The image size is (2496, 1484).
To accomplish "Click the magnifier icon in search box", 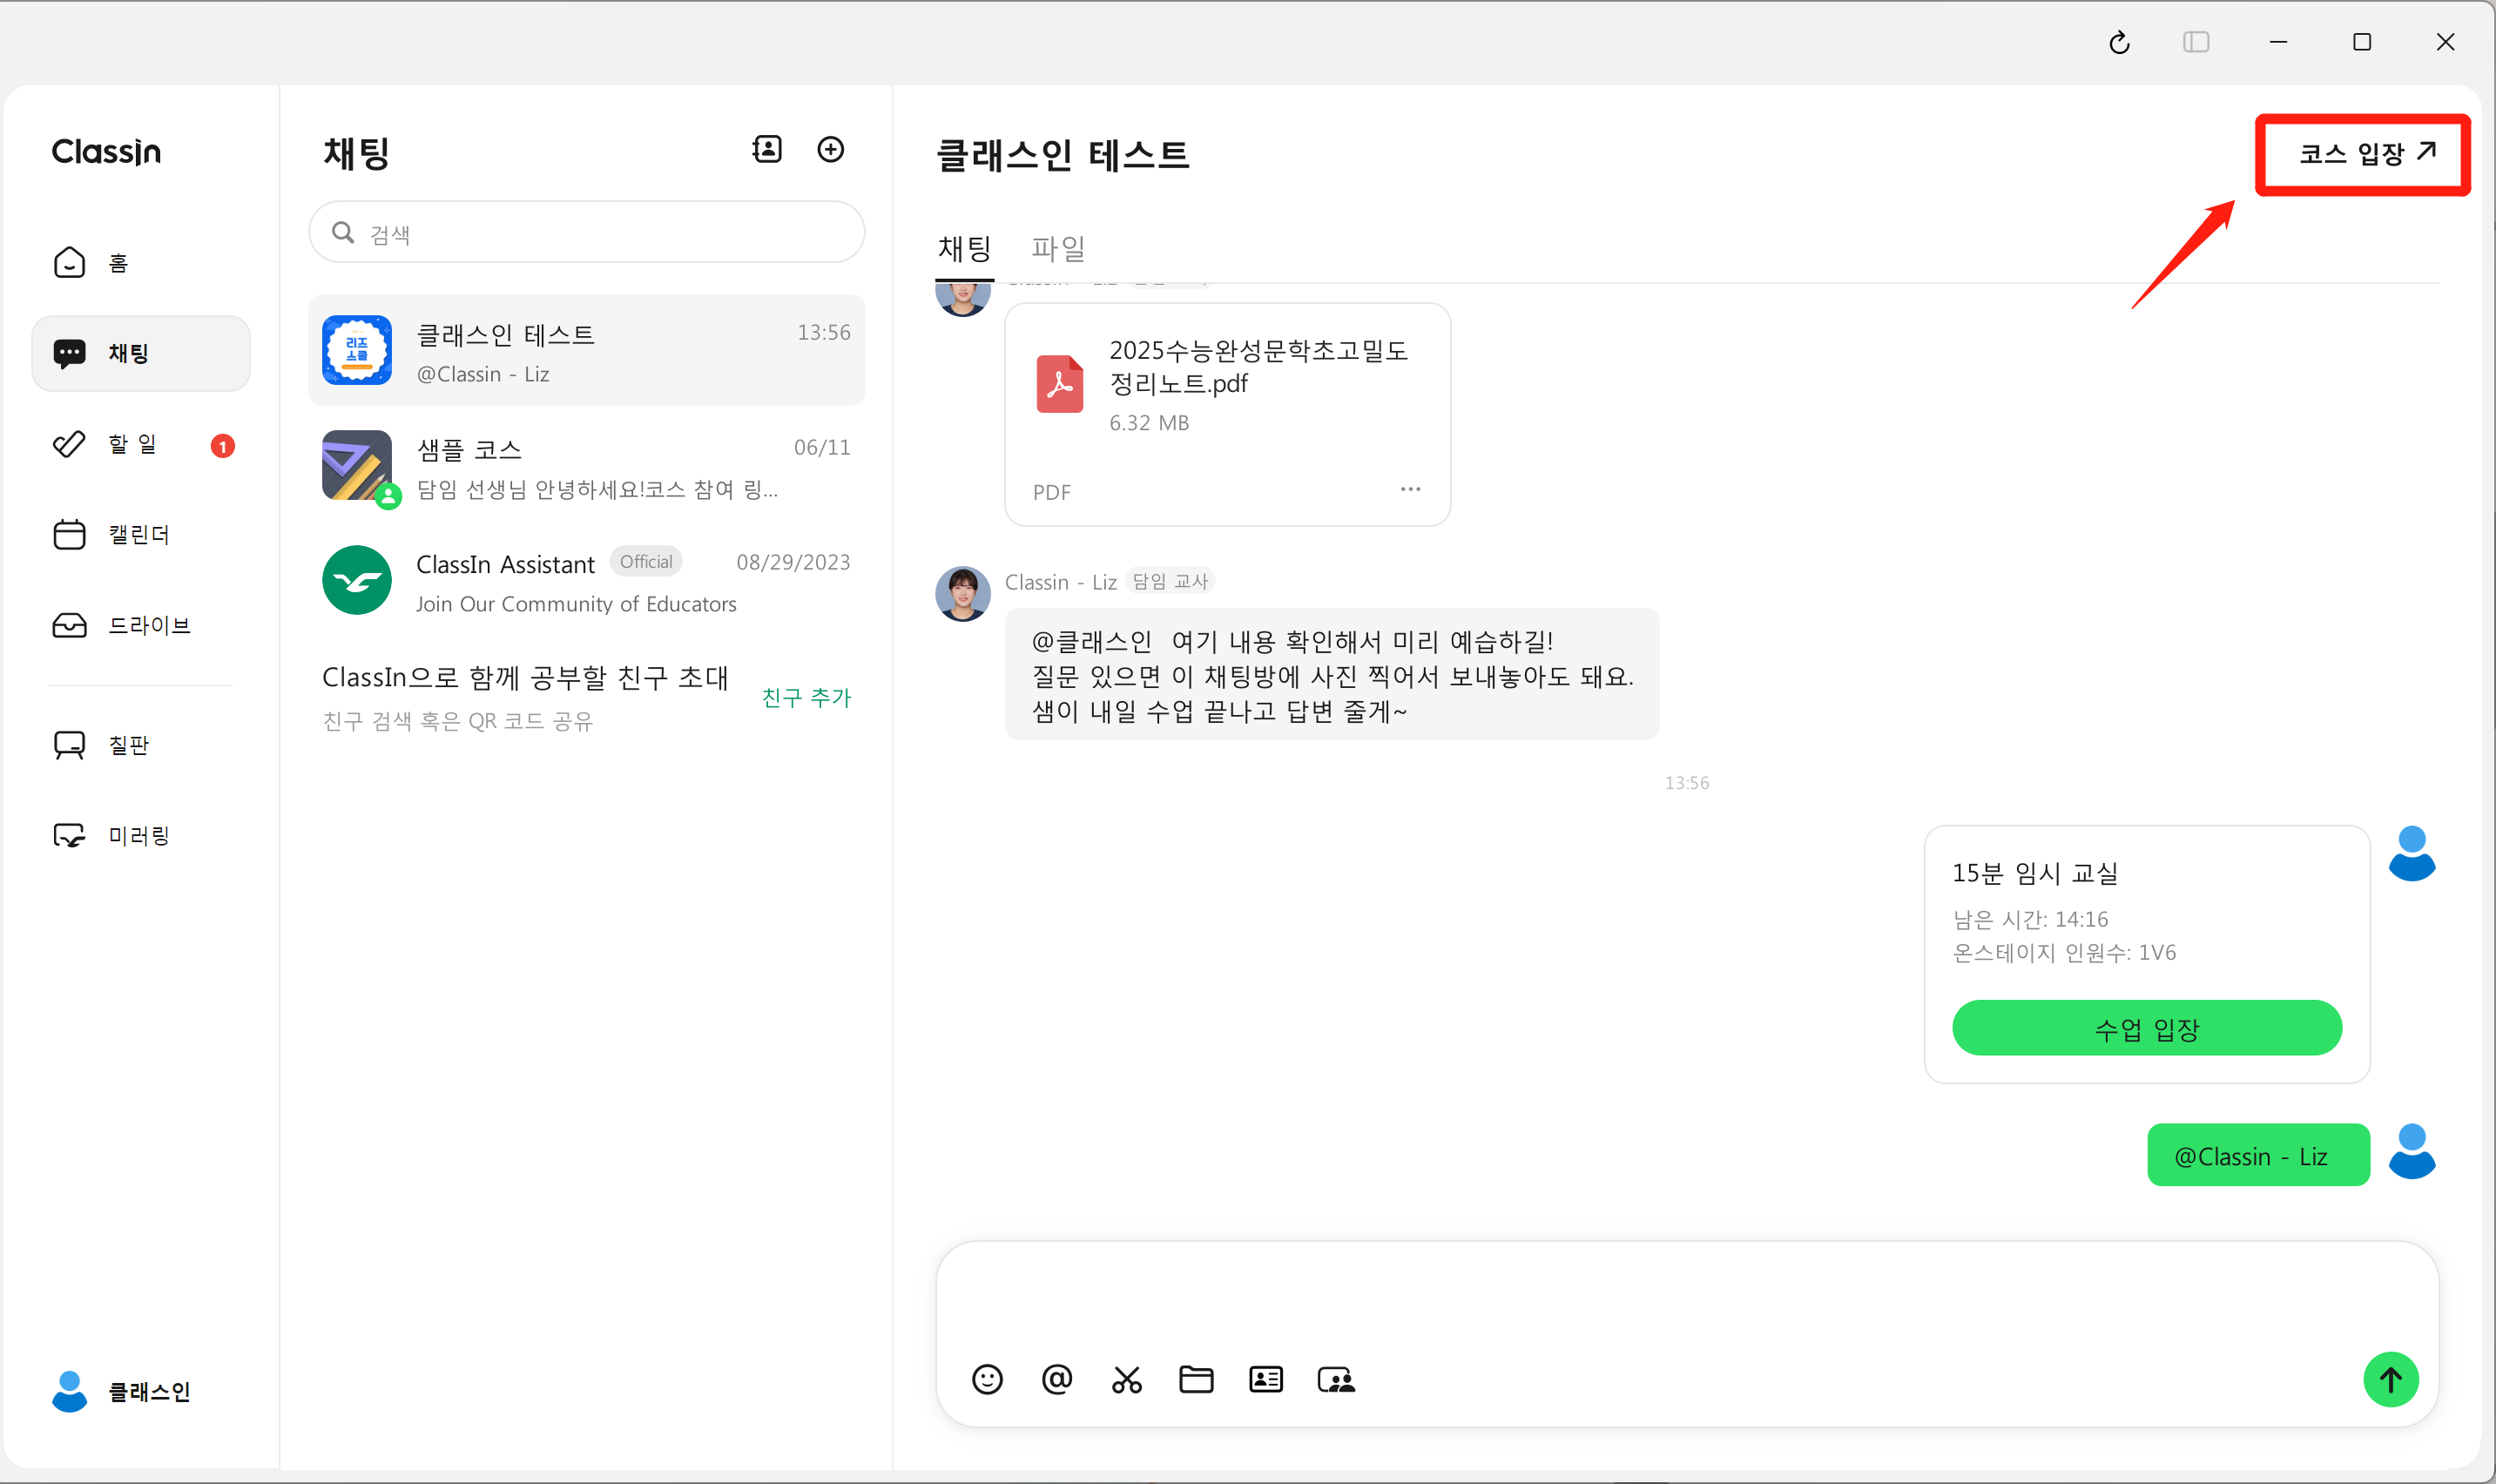I will click(343, 232).
